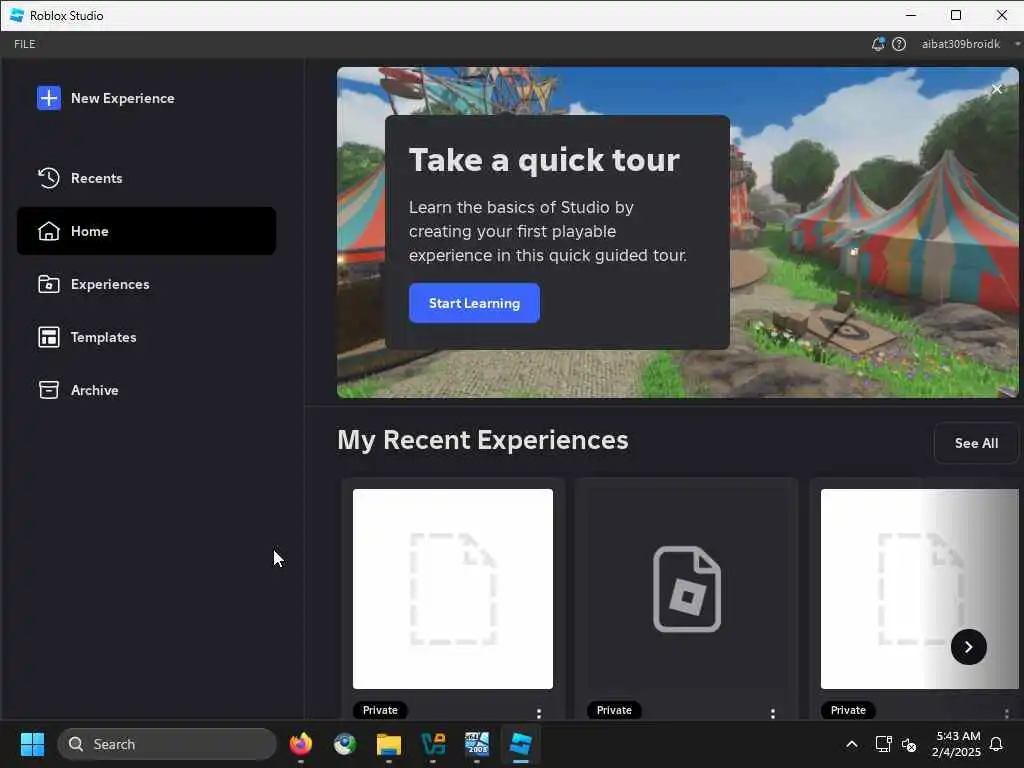Screen dimensions: 1024x768
Task: Open the Windows notification center bell
Action: tap(997, 744)
